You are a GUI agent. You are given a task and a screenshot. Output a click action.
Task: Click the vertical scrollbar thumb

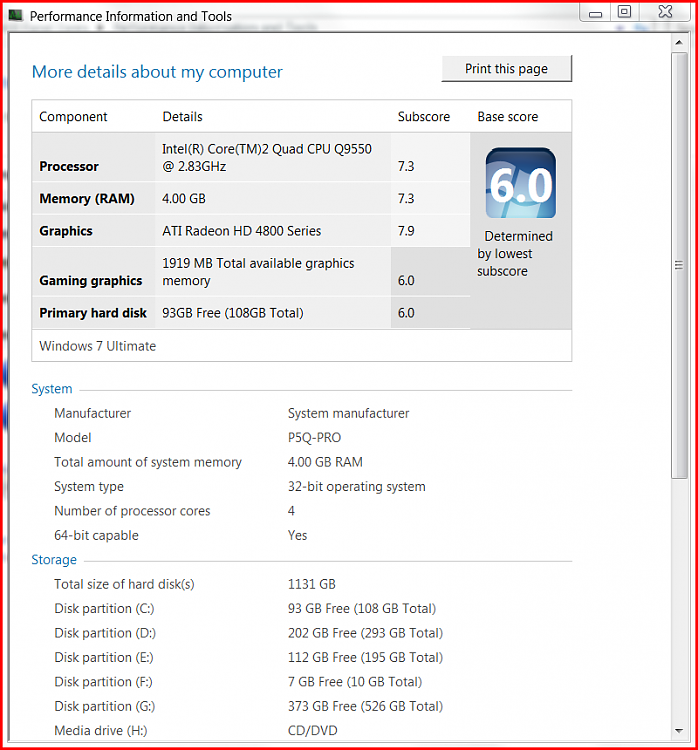click(678, 265)
